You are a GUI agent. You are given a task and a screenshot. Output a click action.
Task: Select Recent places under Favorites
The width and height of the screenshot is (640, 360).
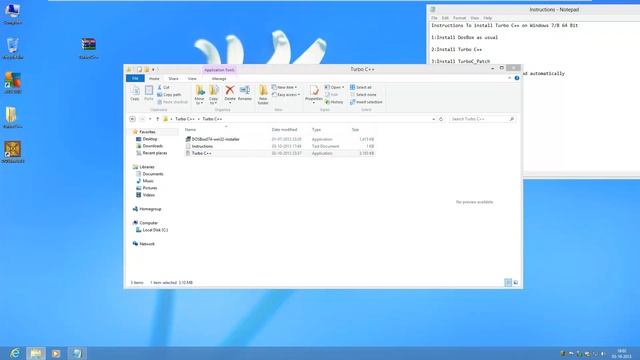click(x=151, y=153)
